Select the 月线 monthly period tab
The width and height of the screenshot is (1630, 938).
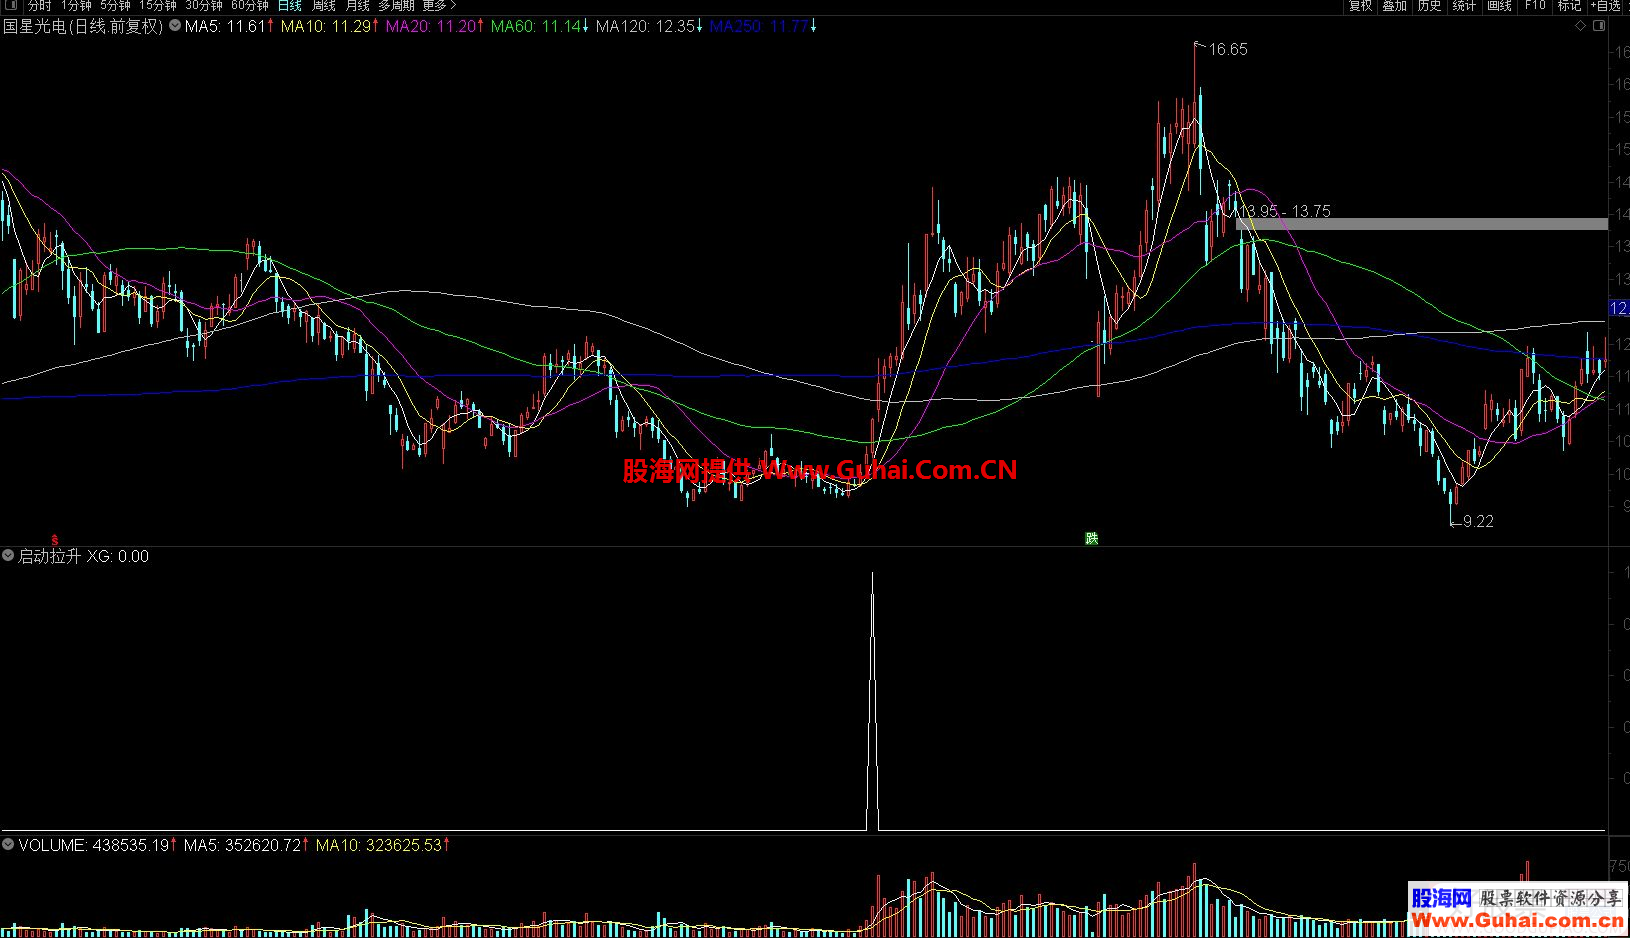(x=358, y=5)
